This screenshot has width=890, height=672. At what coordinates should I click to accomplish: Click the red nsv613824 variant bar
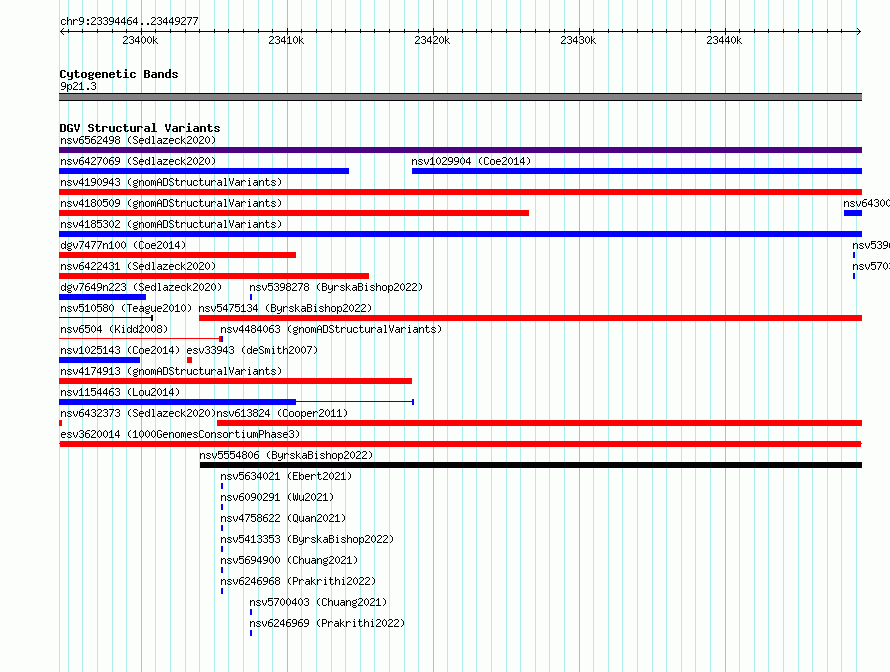pyautogui.click(x=539, y=423)
